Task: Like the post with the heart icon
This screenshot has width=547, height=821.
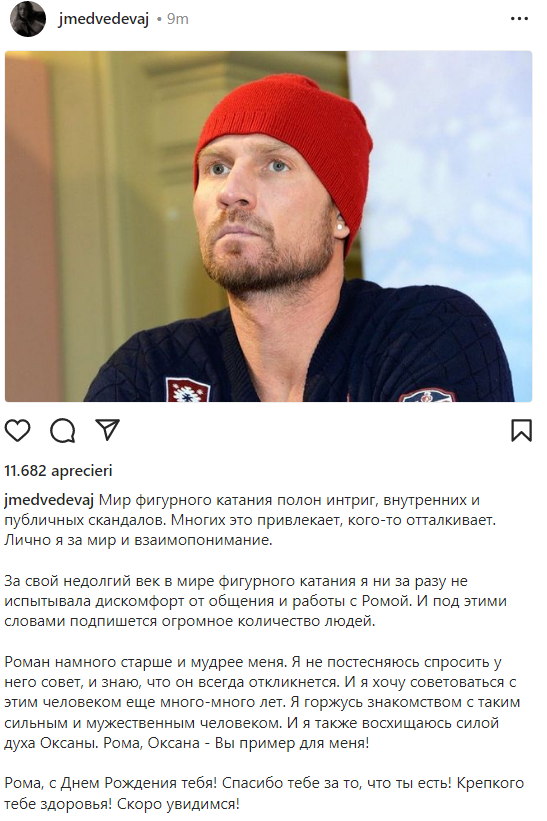Action: (17, 430)
